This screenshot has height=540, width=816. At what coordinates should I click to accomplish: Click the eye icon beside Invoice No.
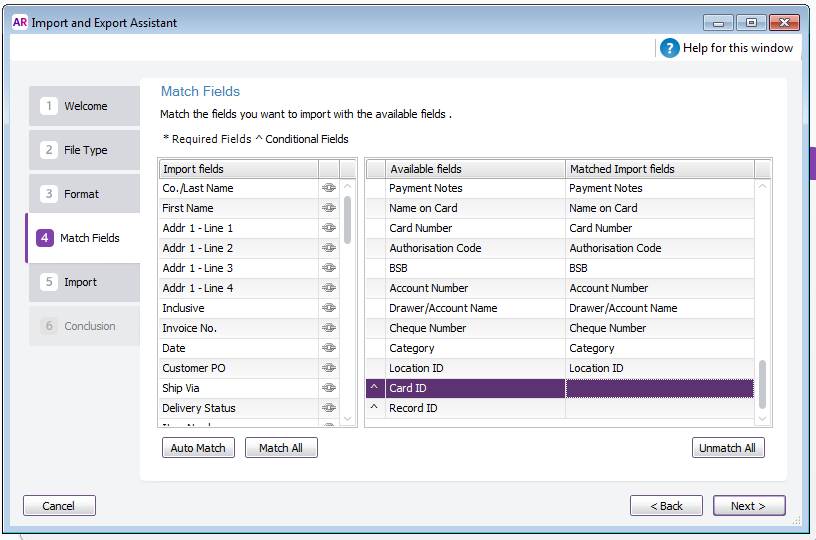point(329,328)
